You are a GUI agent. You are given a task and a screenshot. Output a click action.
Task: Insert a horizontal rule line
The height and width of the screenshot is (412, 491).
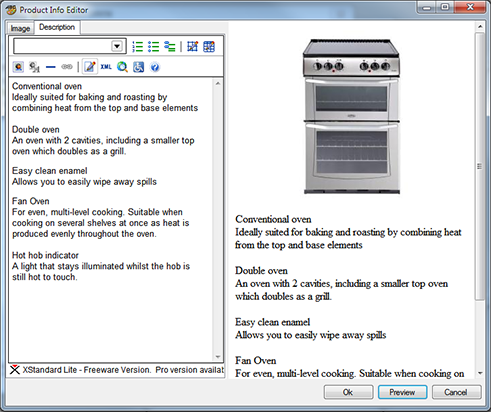[51, 67]
